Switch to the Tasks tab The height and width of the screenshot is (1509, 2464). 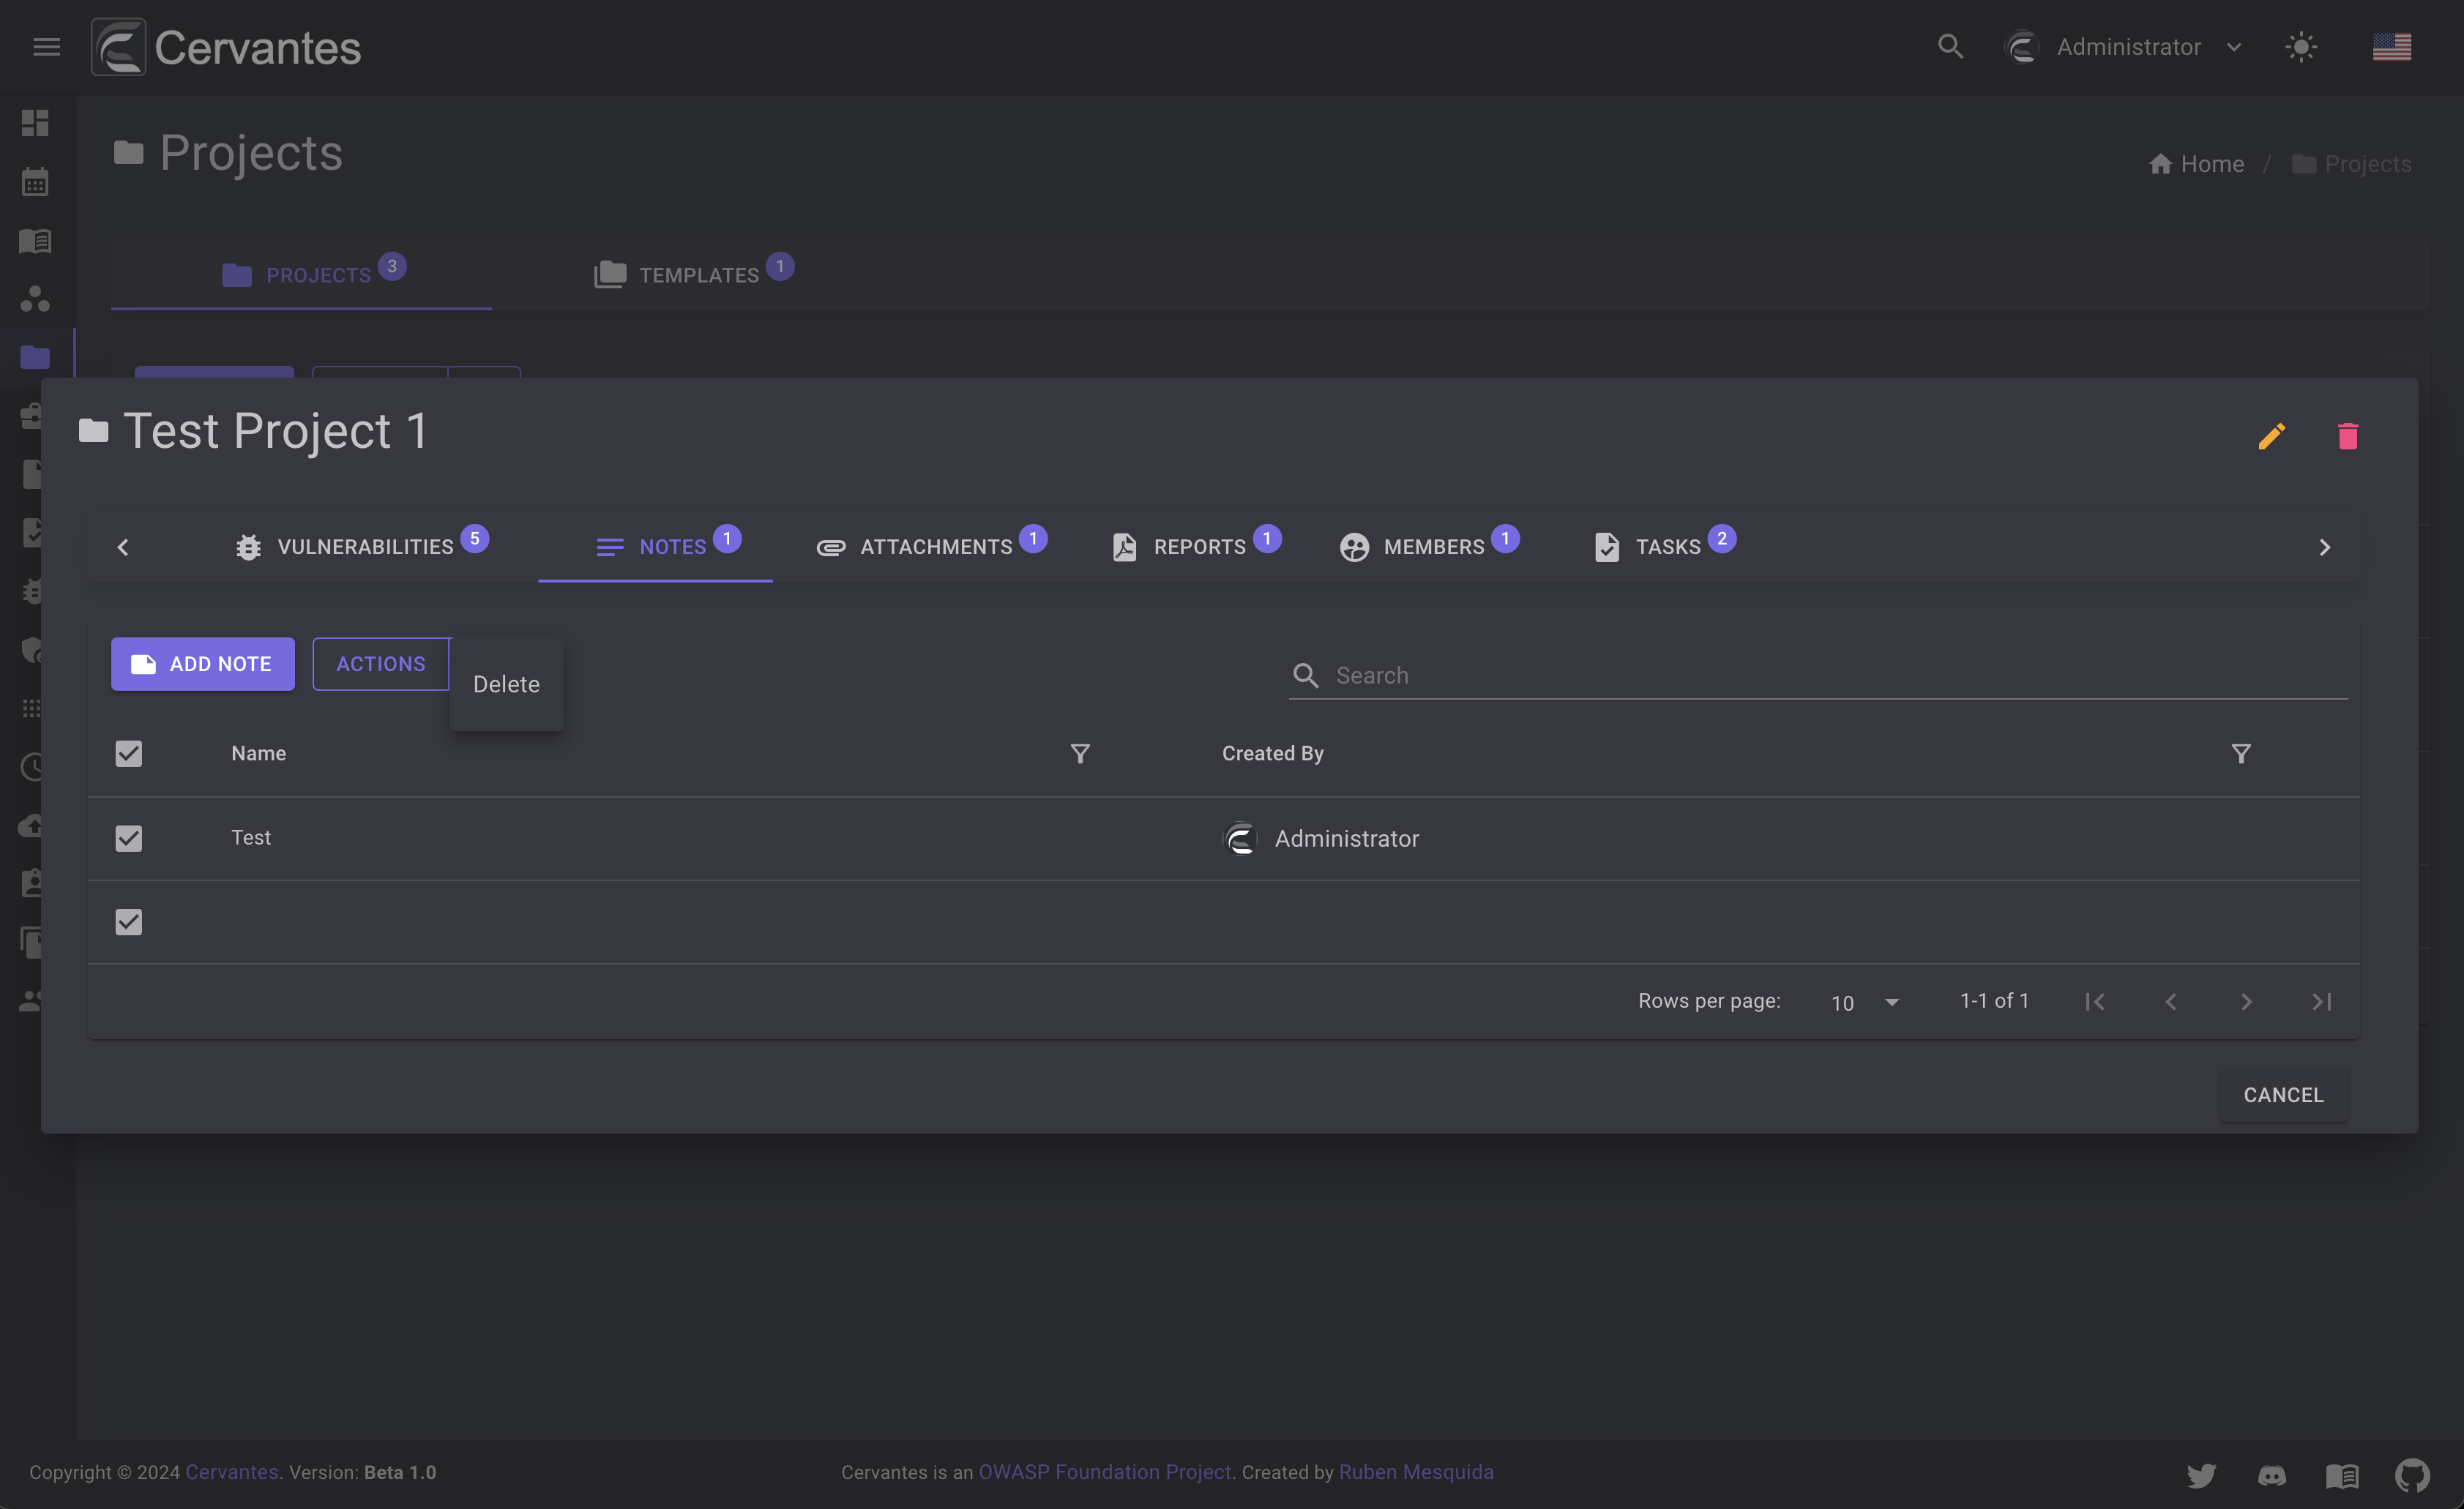(x=1665, y=546)
